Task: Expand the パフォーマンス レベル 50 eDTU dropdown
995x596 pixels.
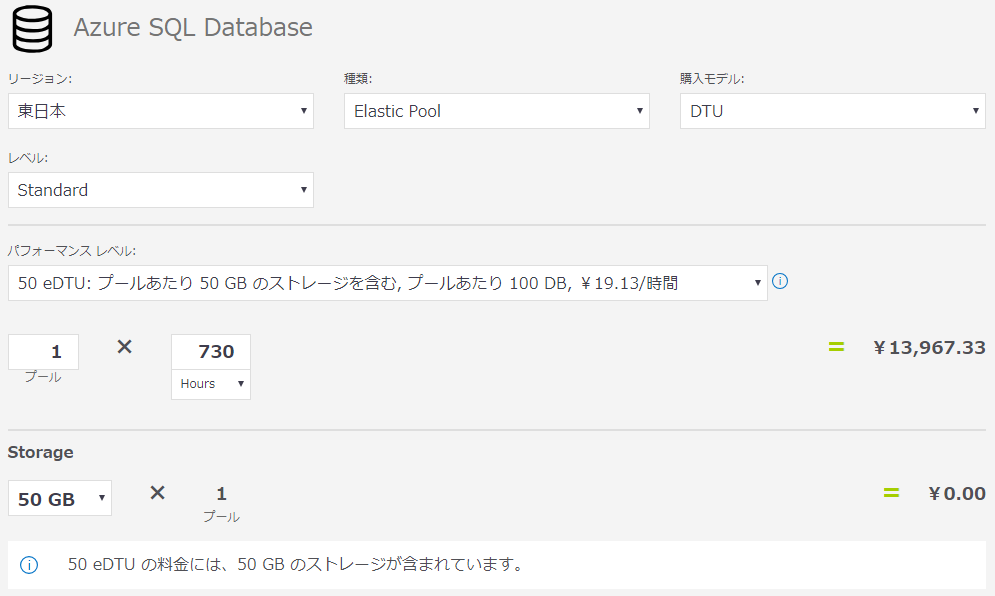Action: tap(388, 283)
